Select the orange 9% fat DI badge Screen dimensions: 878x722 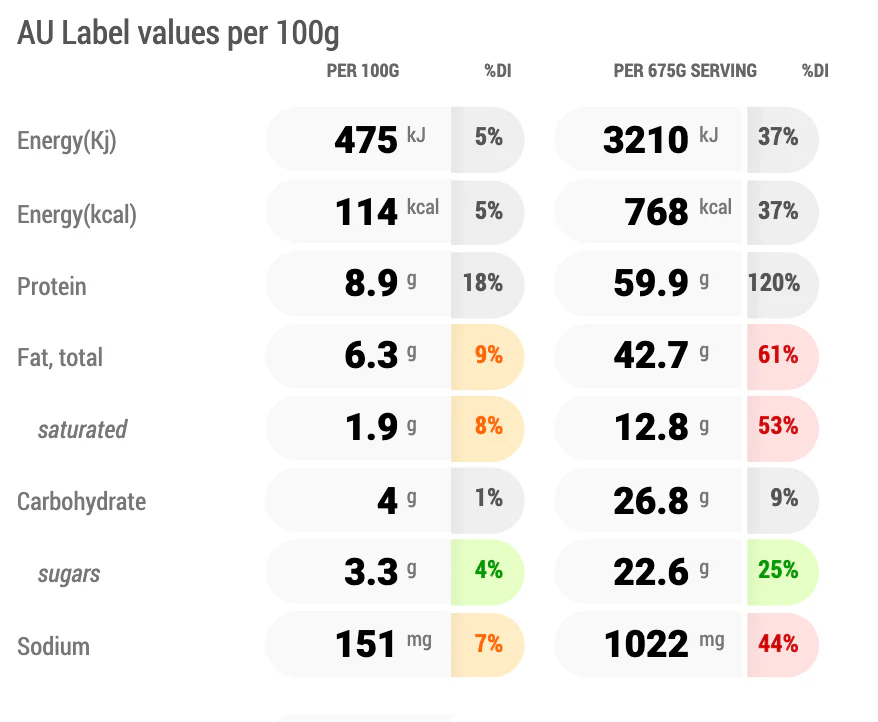tap(488, 356)
